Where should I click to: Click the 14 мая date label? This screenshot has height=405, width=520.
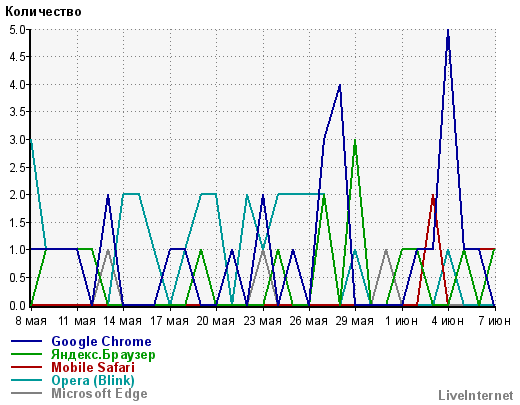click(x=122, y=321)
